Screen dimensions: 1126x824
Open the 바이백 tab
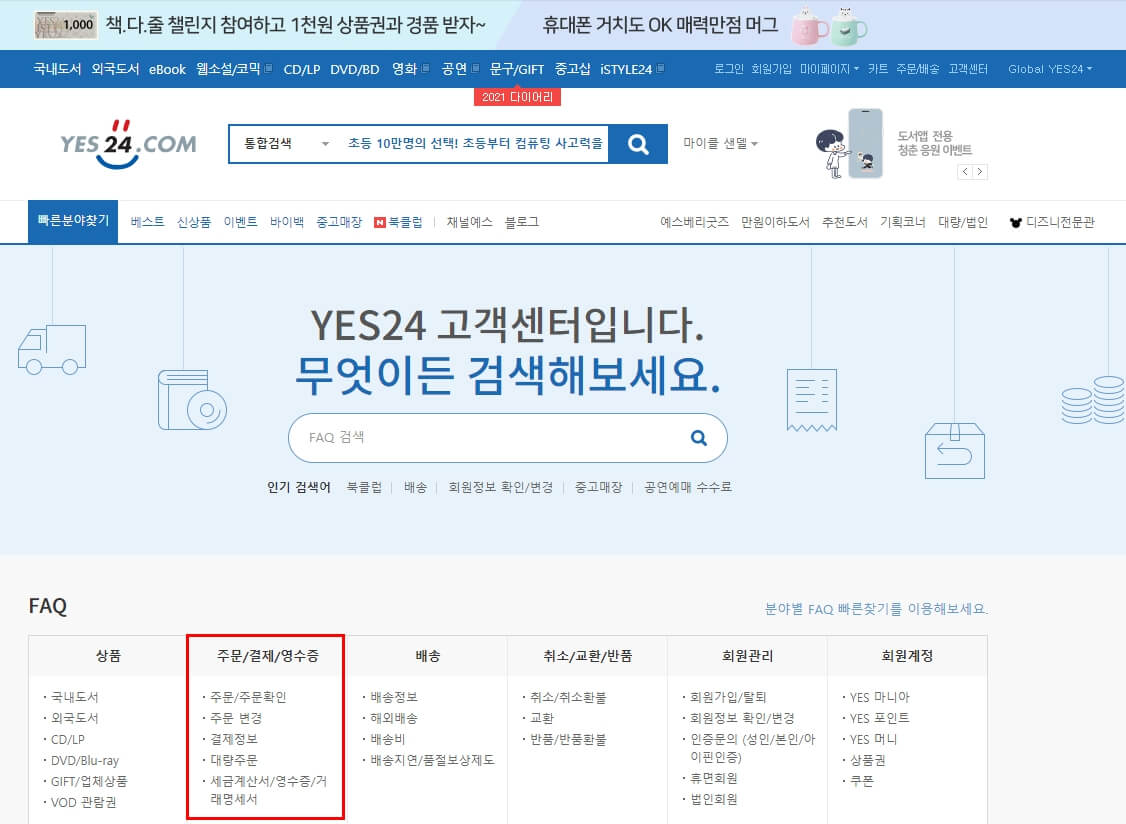coord(287,222)
